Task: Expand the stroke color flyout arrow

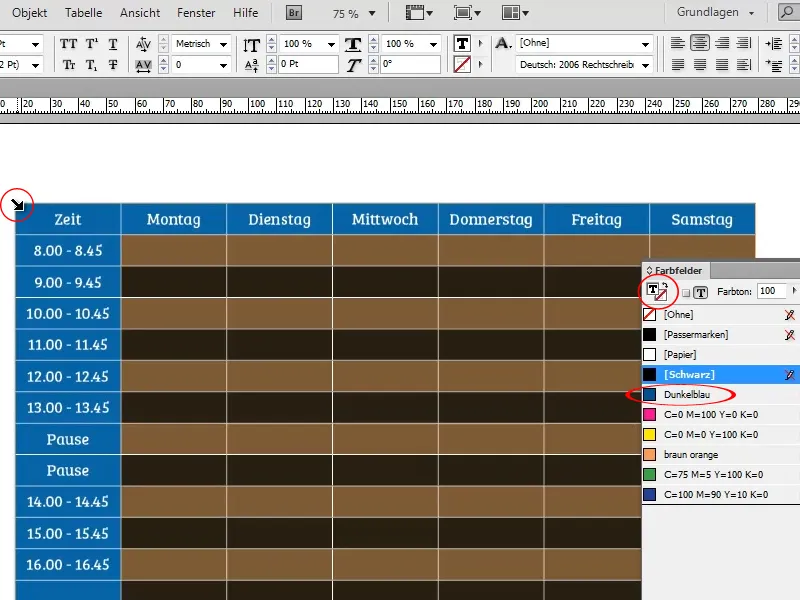Action: click(480, 65)
